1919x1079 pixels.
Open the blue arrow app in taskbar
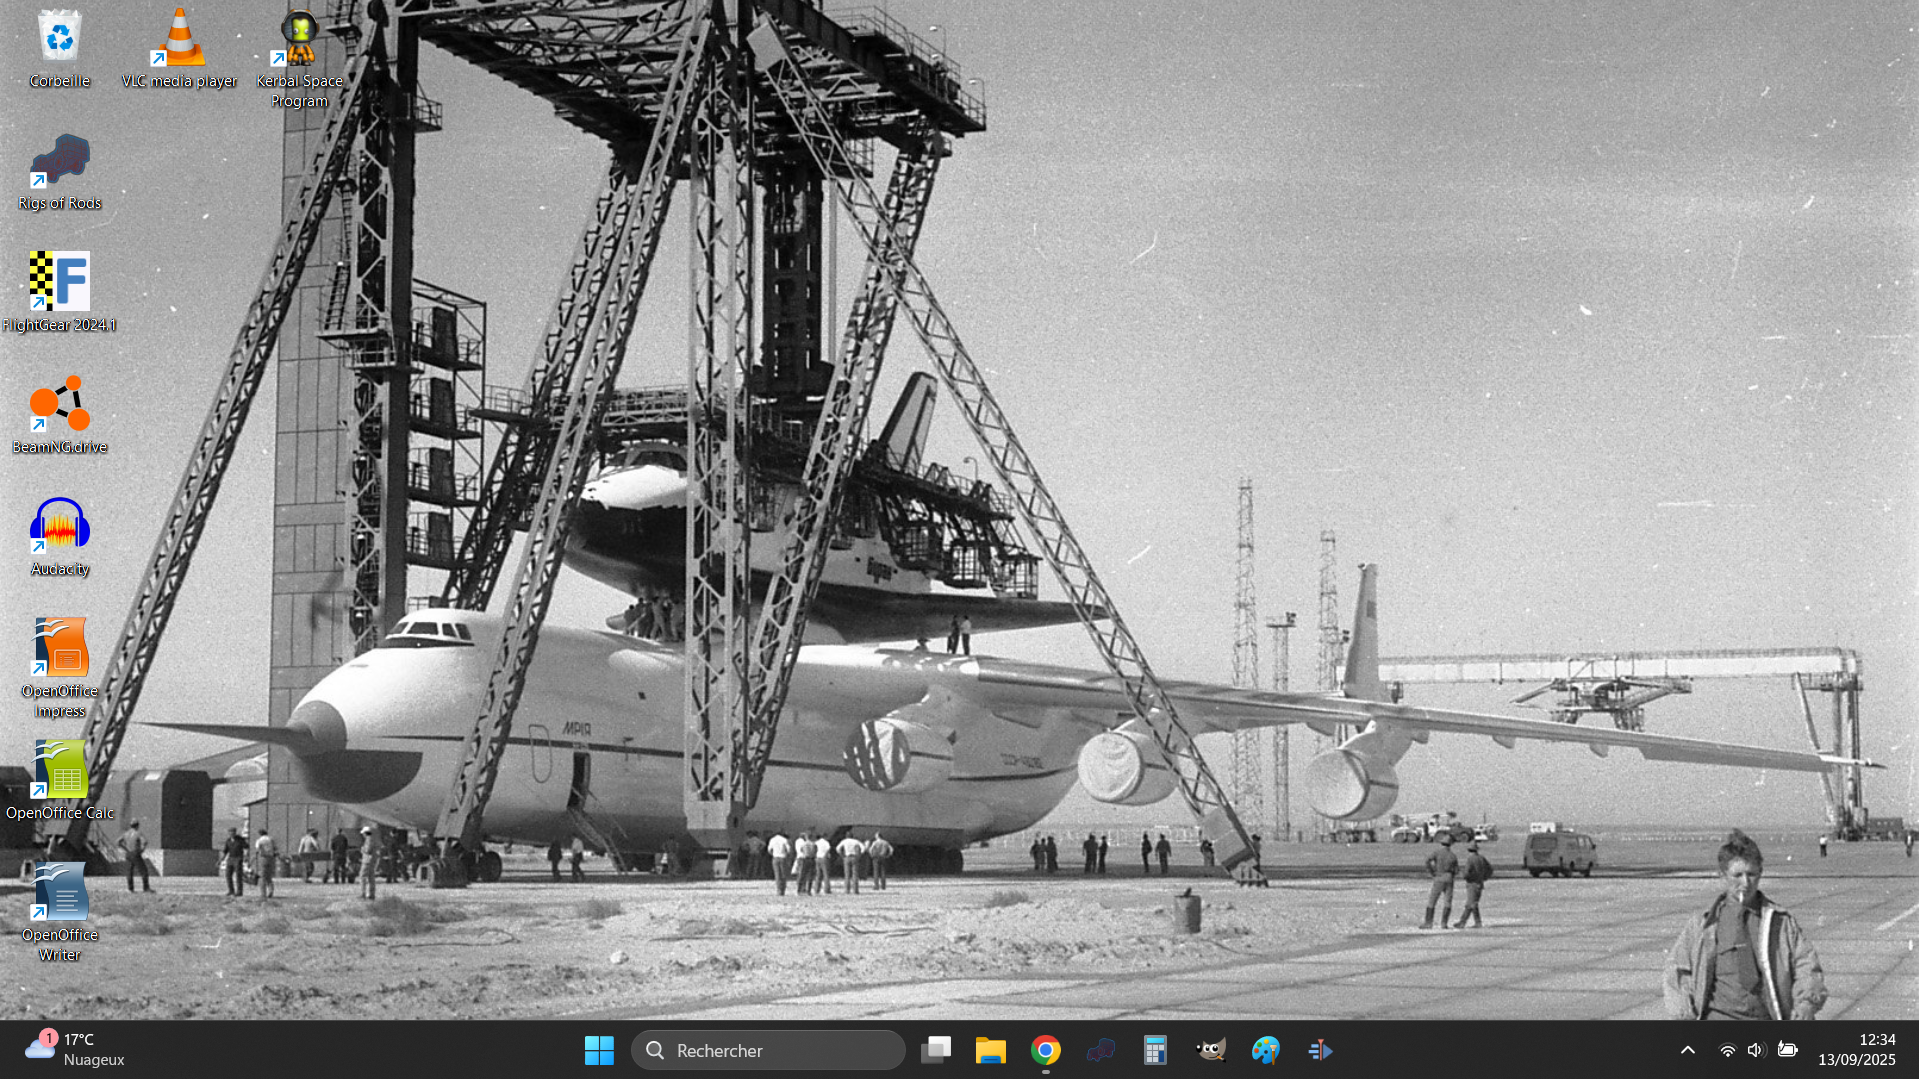click(1320, 1050)
